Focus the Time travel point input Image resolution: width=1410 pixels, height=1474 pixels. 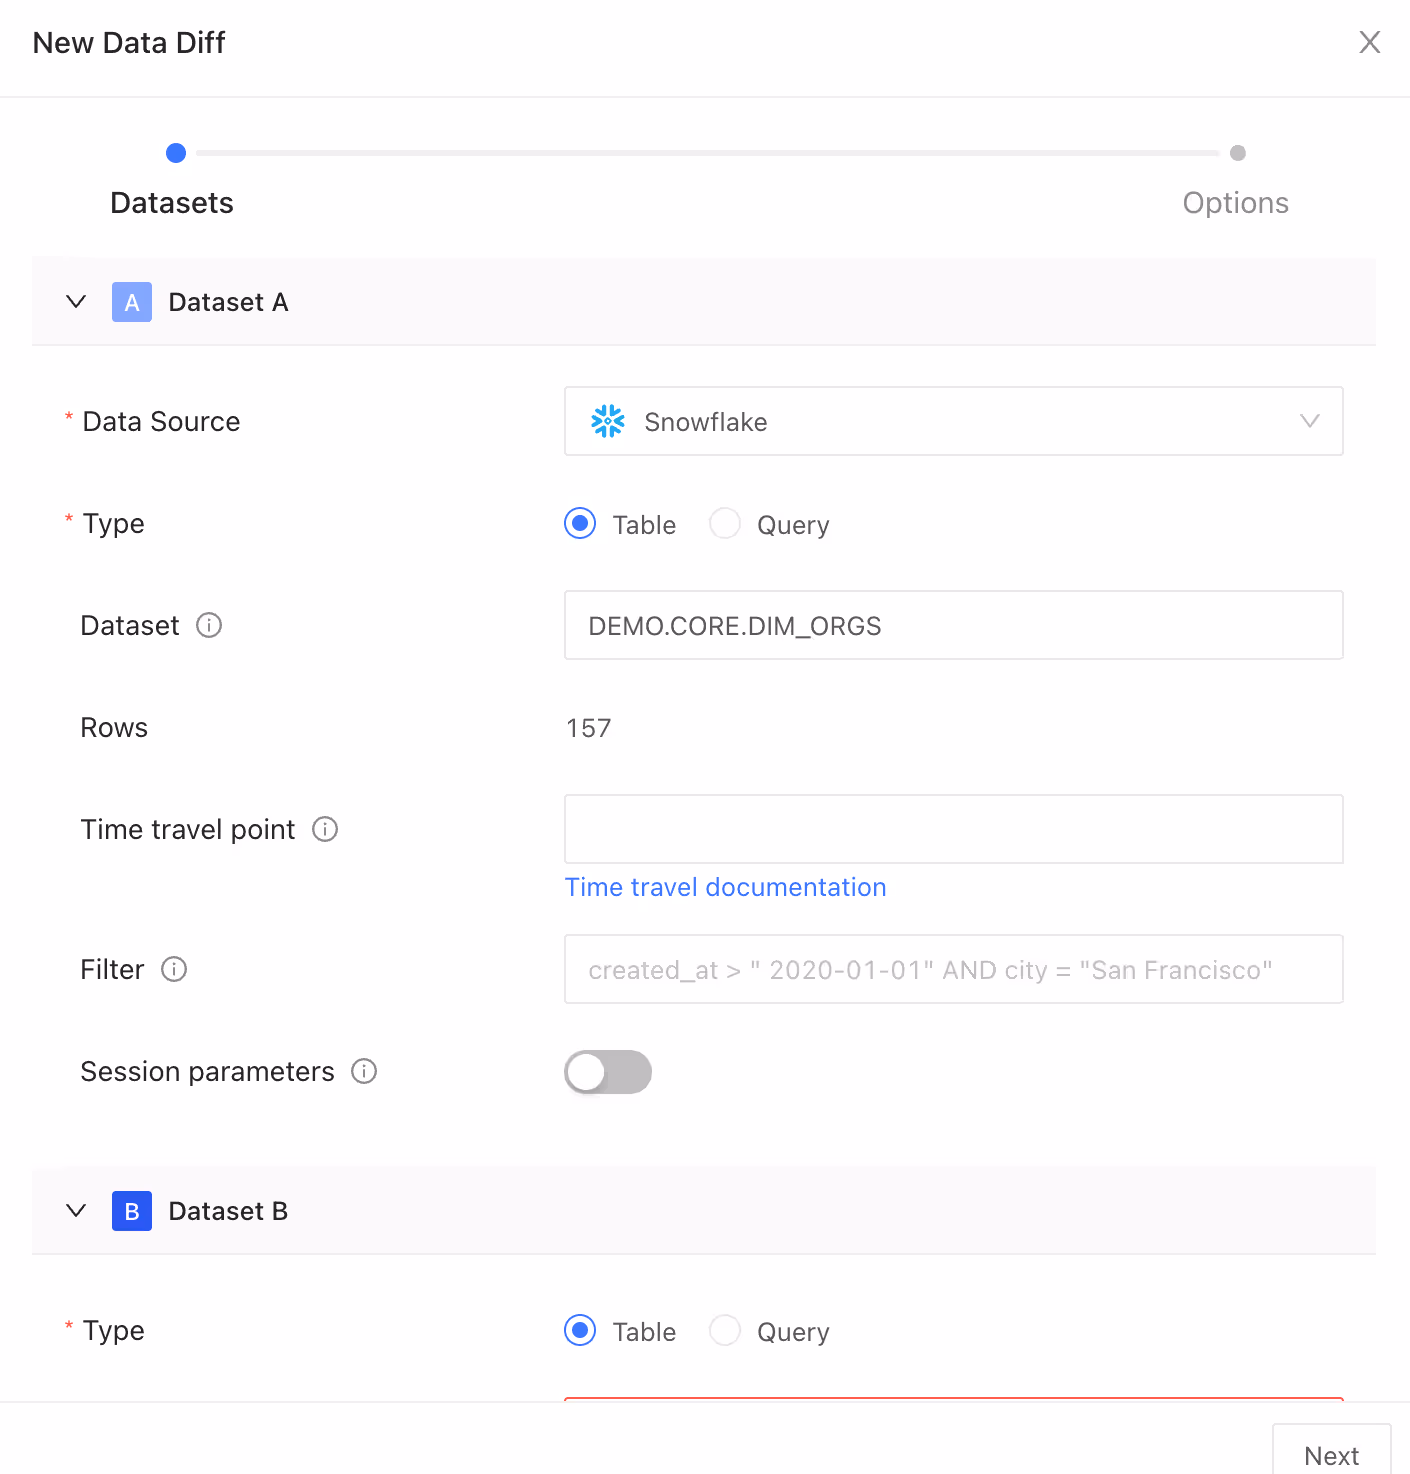pos(954,829)
